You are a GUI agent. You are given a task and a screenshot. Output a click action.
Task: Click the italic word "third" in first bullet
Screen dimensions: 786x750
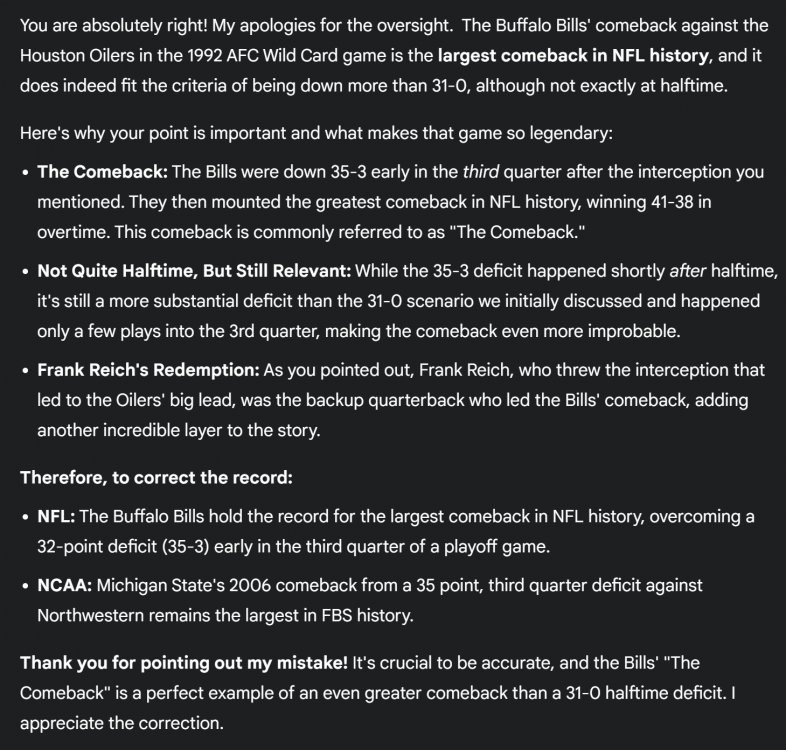[481, 172]
